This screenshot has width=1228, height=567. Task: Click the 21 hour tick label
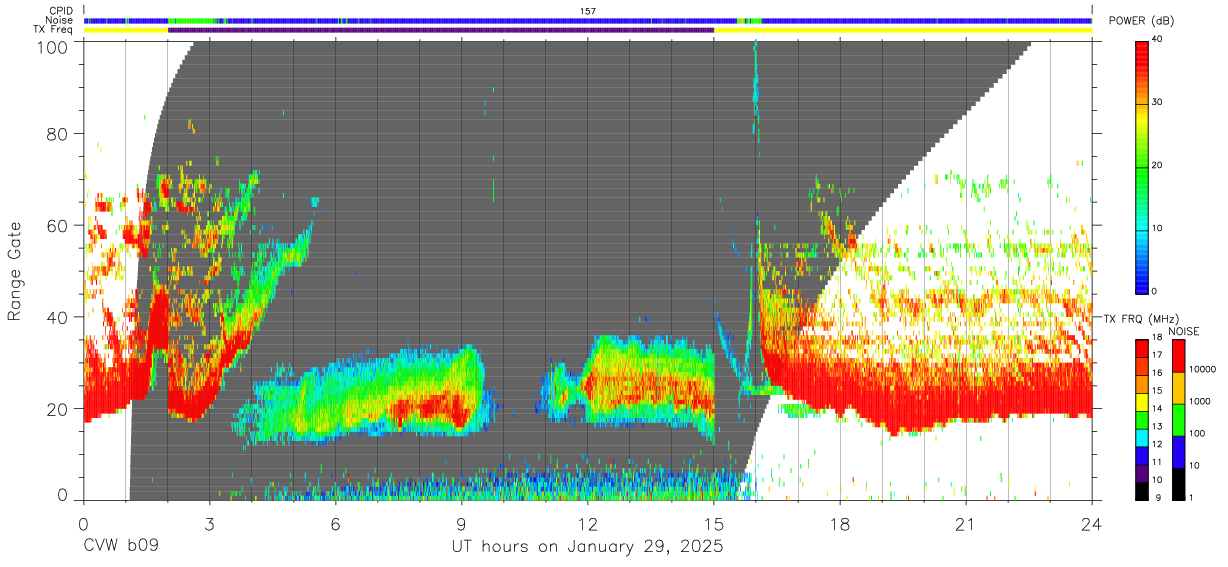[965, 523]
